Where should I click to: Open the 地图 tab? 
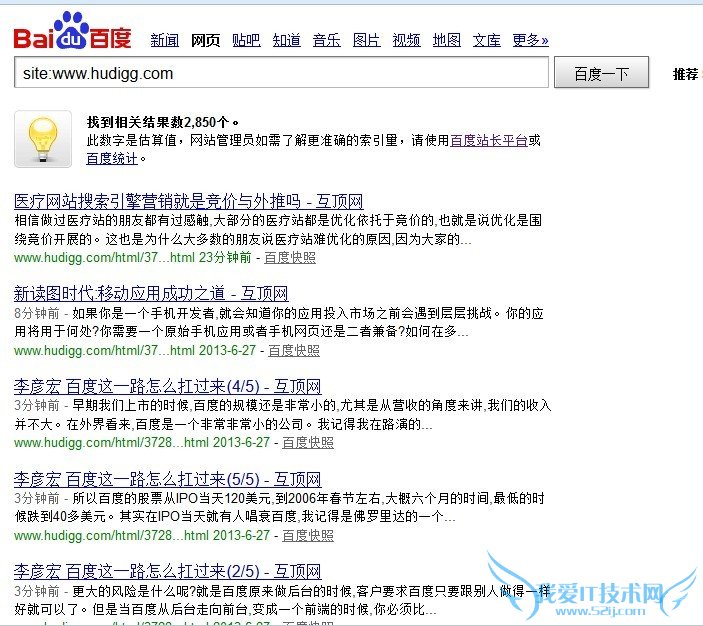[x=447, y=40]
